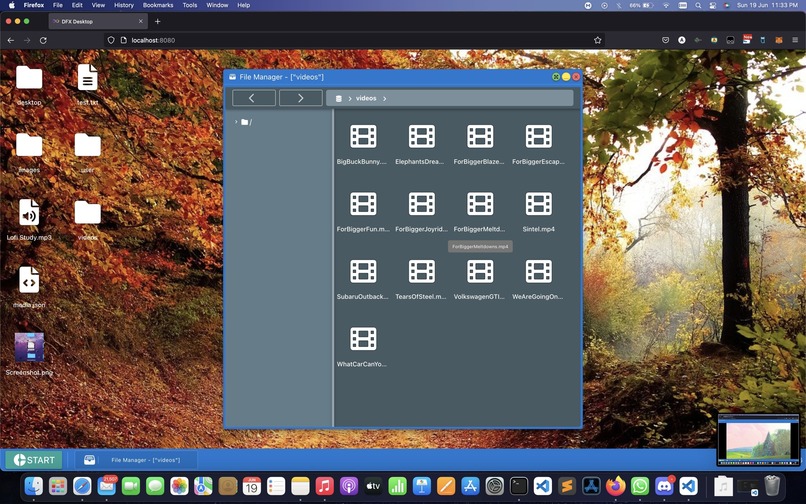Open the Bookmarks menu in menu bar
The height and width of the screenshot is (504, 806).
(x=158, y=5)
